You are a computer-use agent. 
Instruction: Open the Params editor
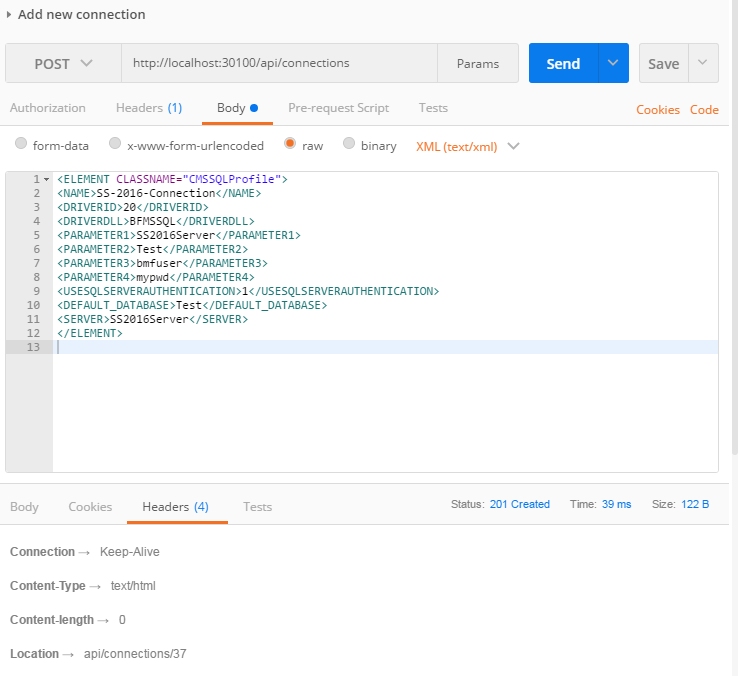click(x=477, y=63)
